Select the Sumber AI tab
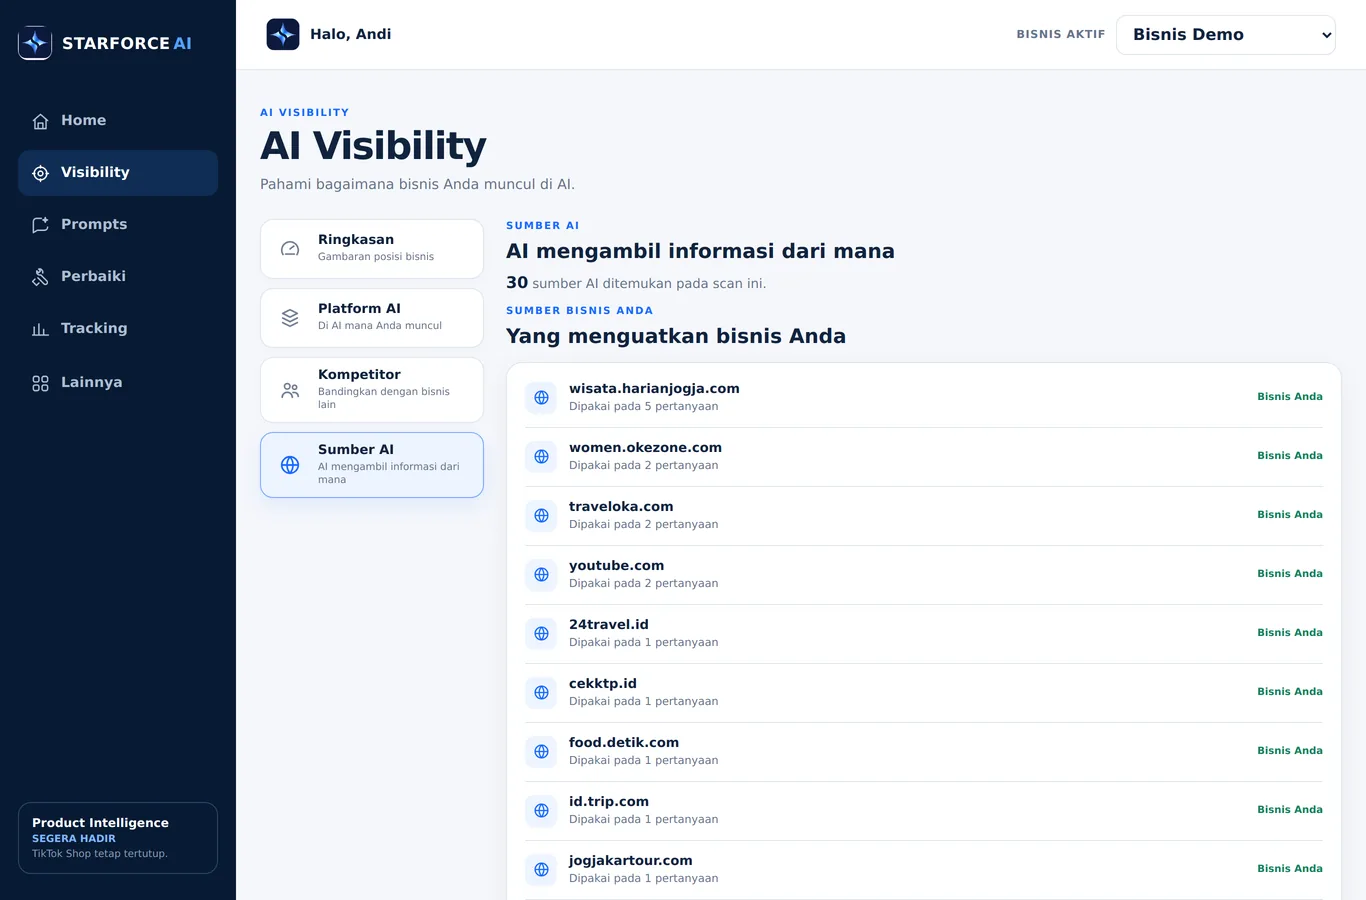 coord(372,465)
